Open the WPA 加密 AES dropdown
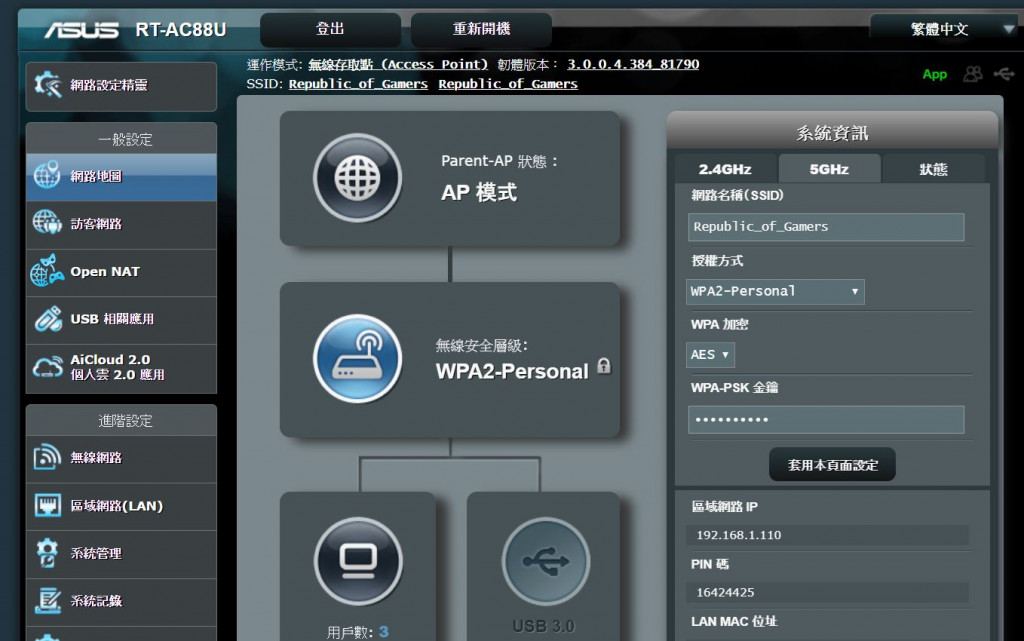Image resolution: width=1024 pixels, height=641 pixels. (x=711, y=355)
